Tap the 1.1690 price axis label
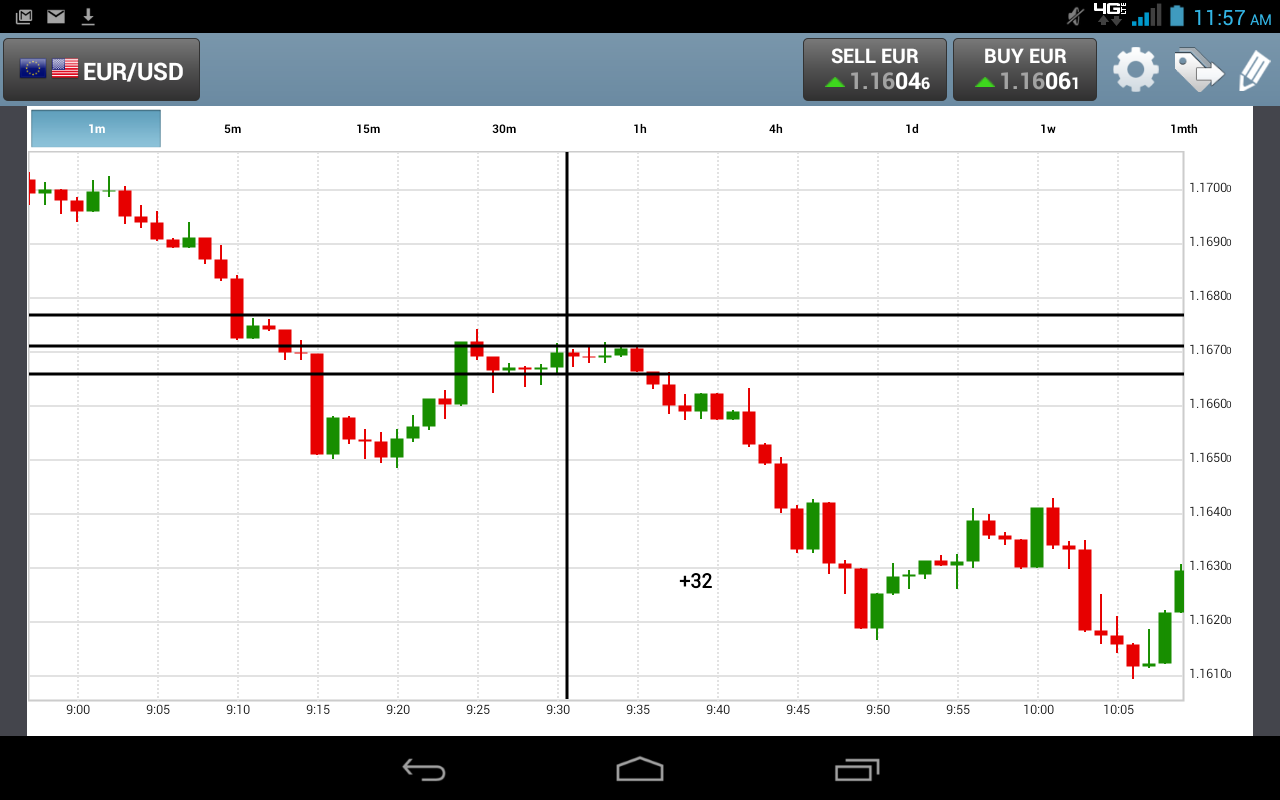This screenshot has height=800, width=1280. click(1210, 242)
